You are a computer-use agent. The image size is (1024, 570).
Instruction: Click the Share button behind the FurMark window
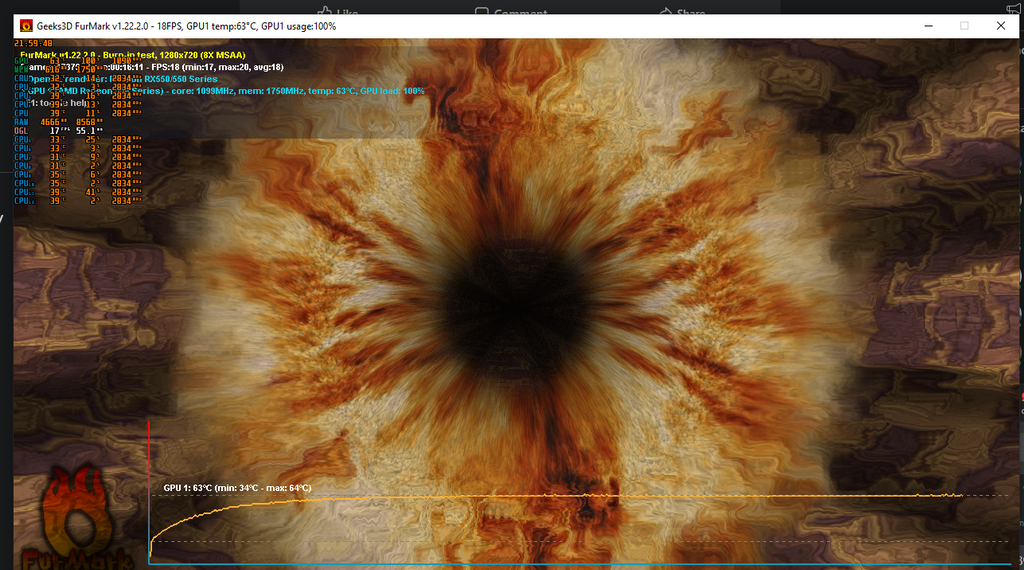point(682,10)
